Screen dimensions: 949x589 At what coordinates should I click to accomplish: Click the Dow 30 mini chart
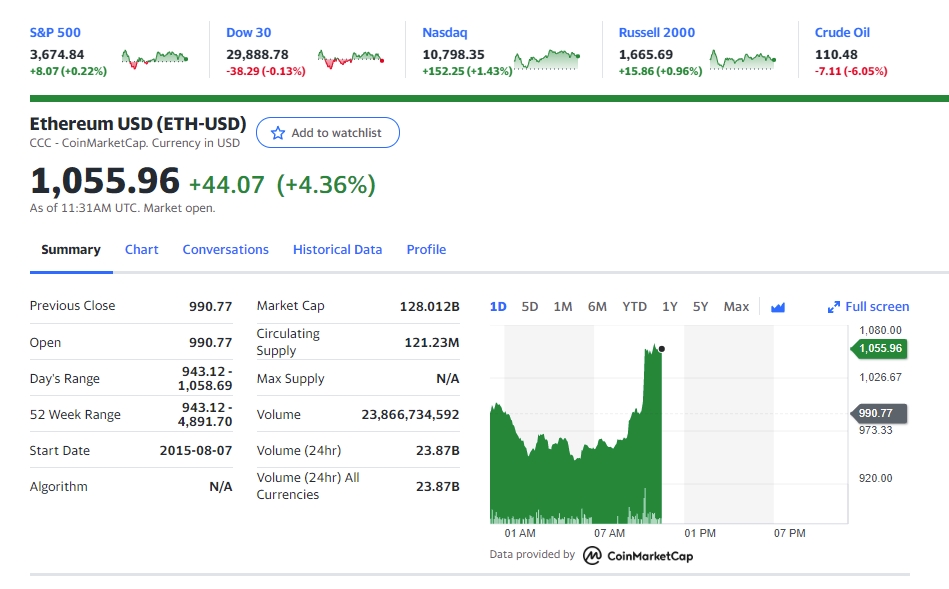(x=350, y=60)
